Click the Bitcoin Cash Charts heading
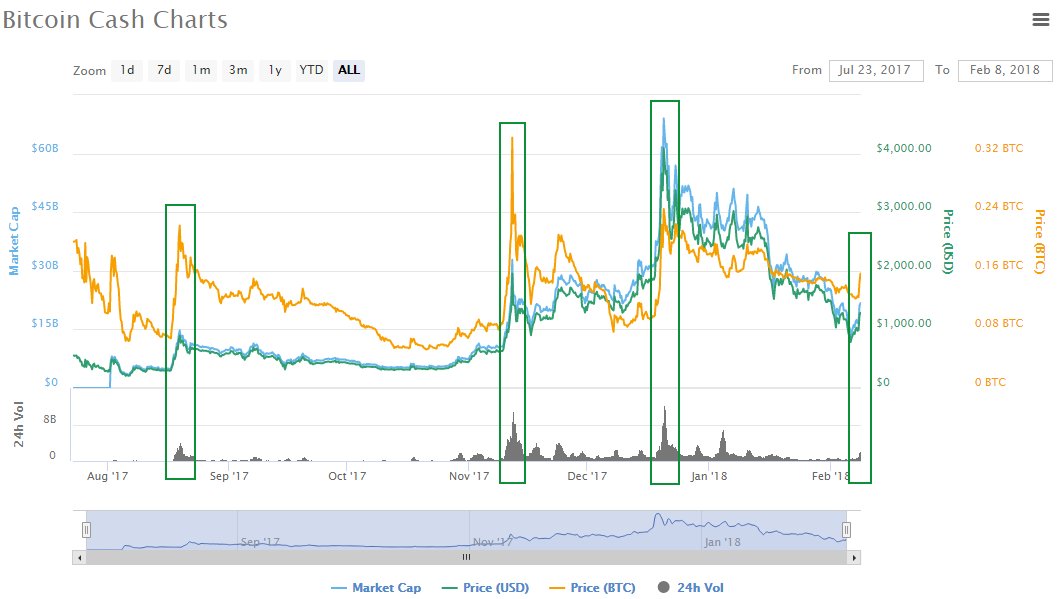The width and height of the screenshot is (1057, 599). [x=115, y=20]
